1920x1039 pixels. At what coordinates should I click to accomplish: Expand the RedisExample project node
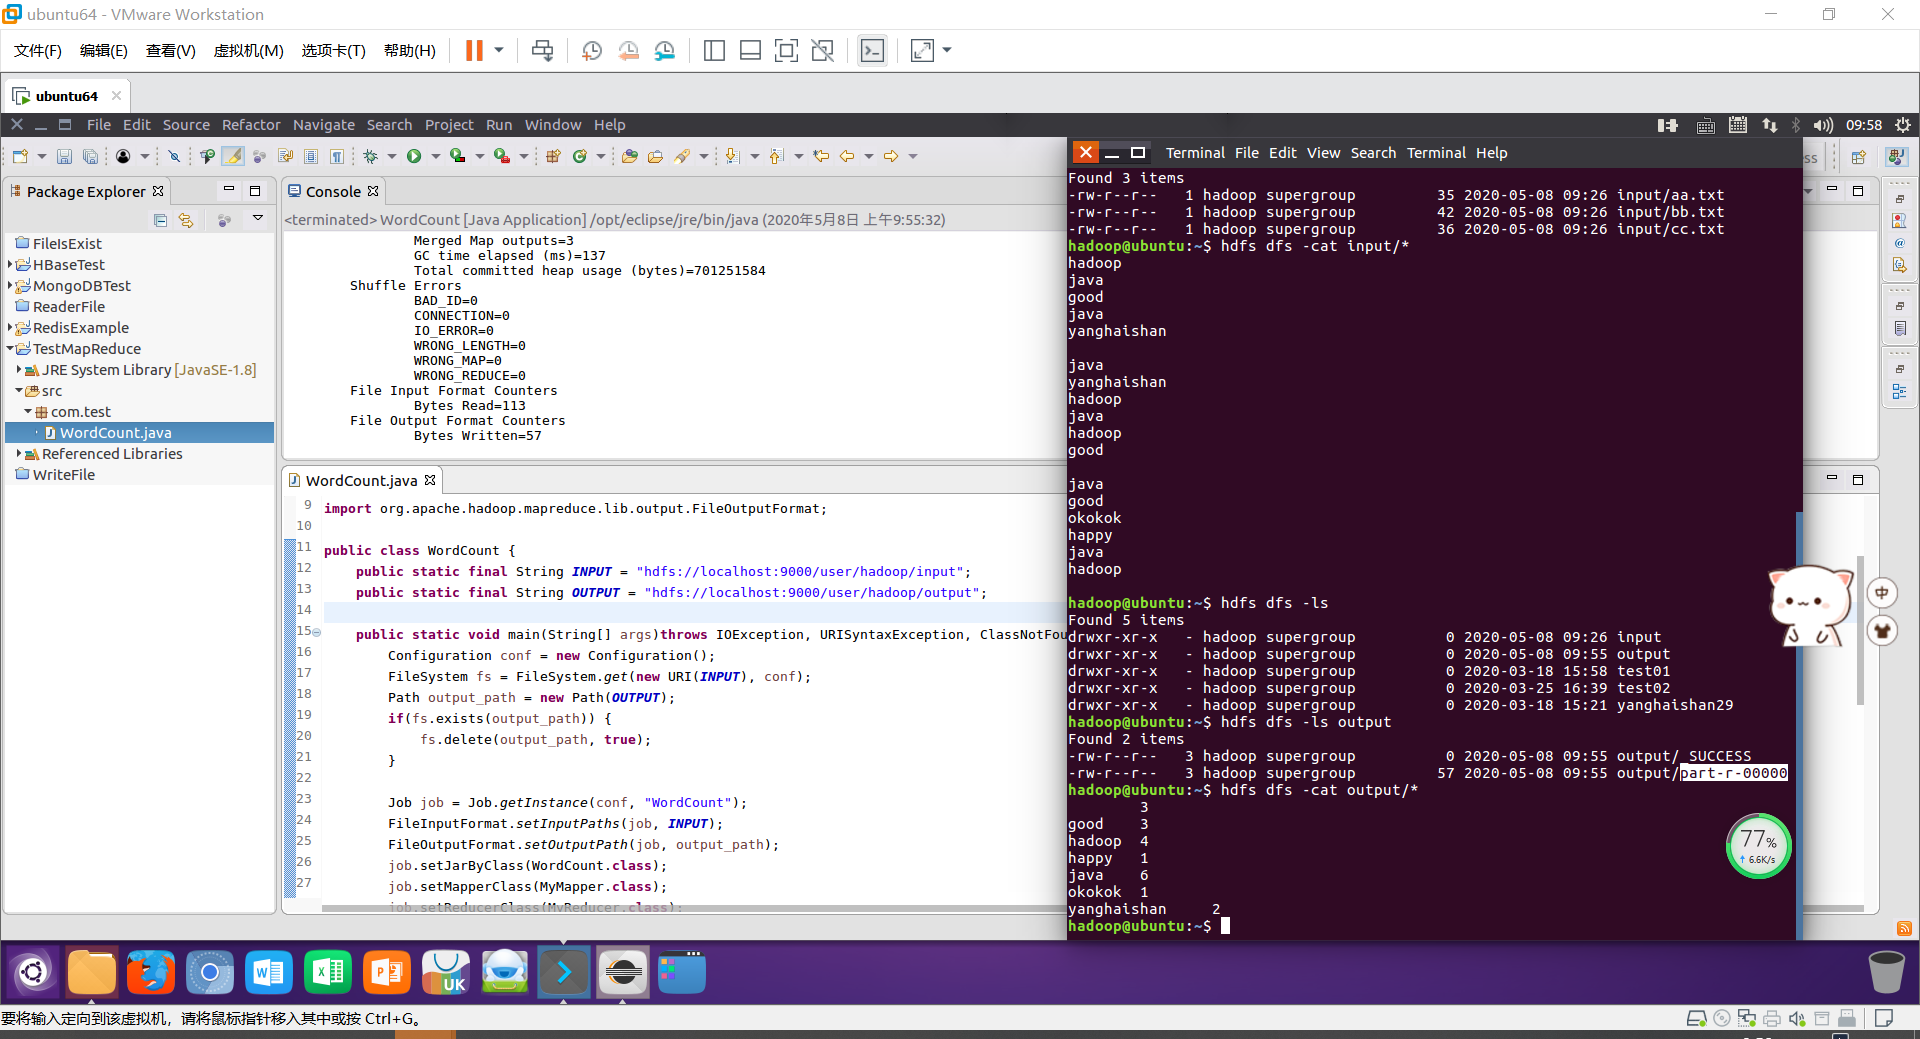[10, 328]
